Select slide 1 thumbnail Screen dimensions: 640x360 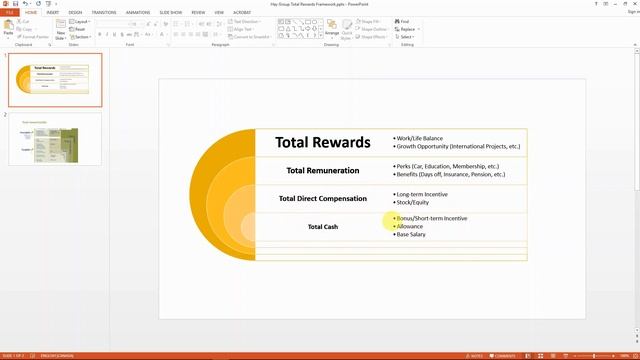[55, 80]
